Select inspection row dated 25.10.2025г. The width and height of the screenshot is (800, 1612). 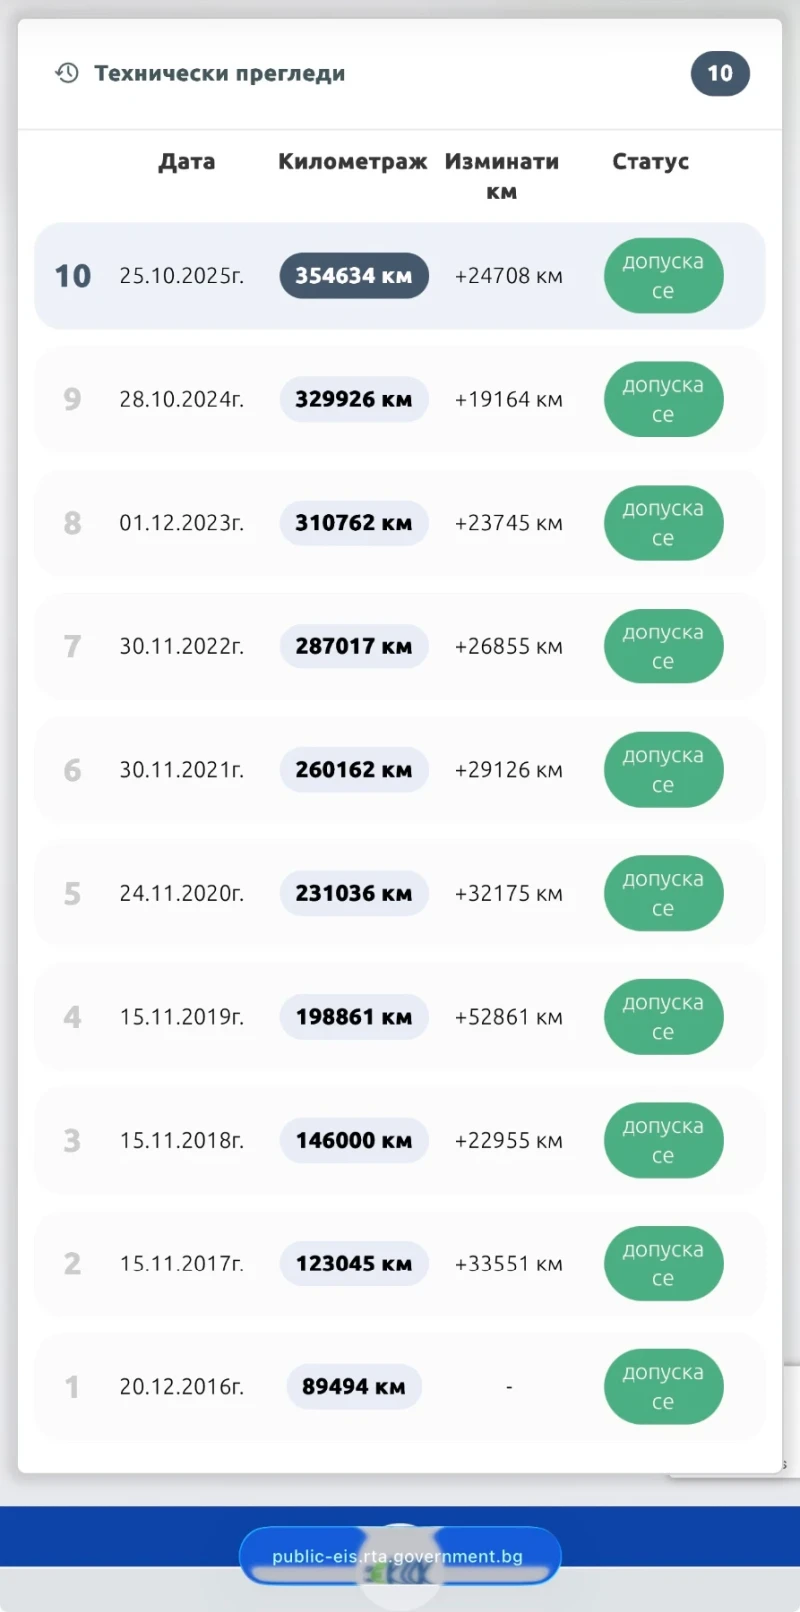click(x=181, y=276)
